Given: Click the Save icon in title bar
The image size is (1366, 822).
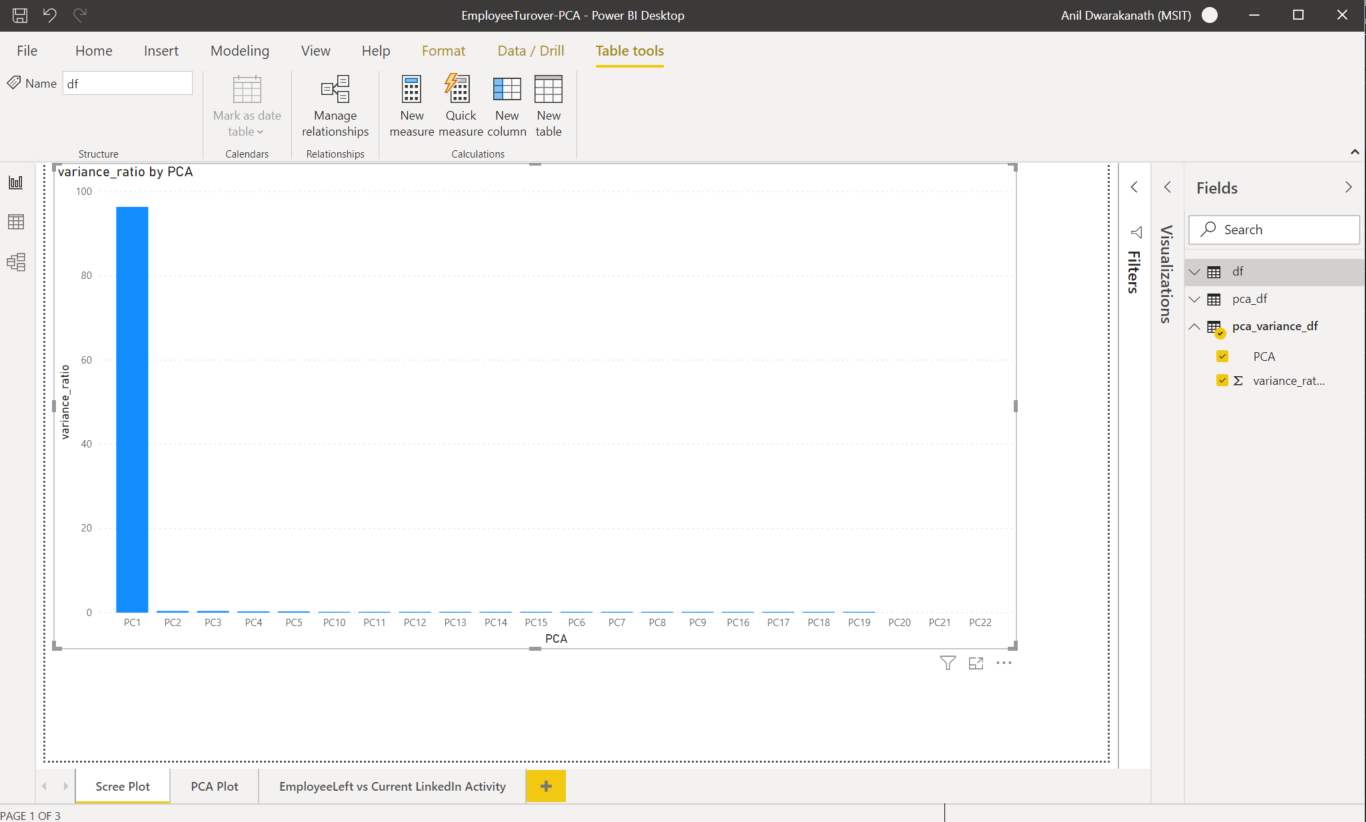Looking at the screenshot, I should point(20,15).
